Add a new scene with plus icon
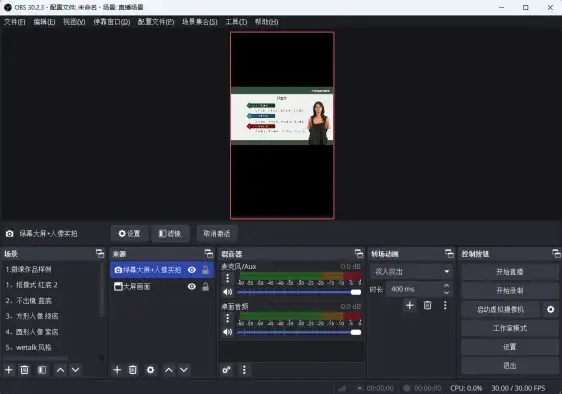Screen dimensions: 562x394 (9, 370)
